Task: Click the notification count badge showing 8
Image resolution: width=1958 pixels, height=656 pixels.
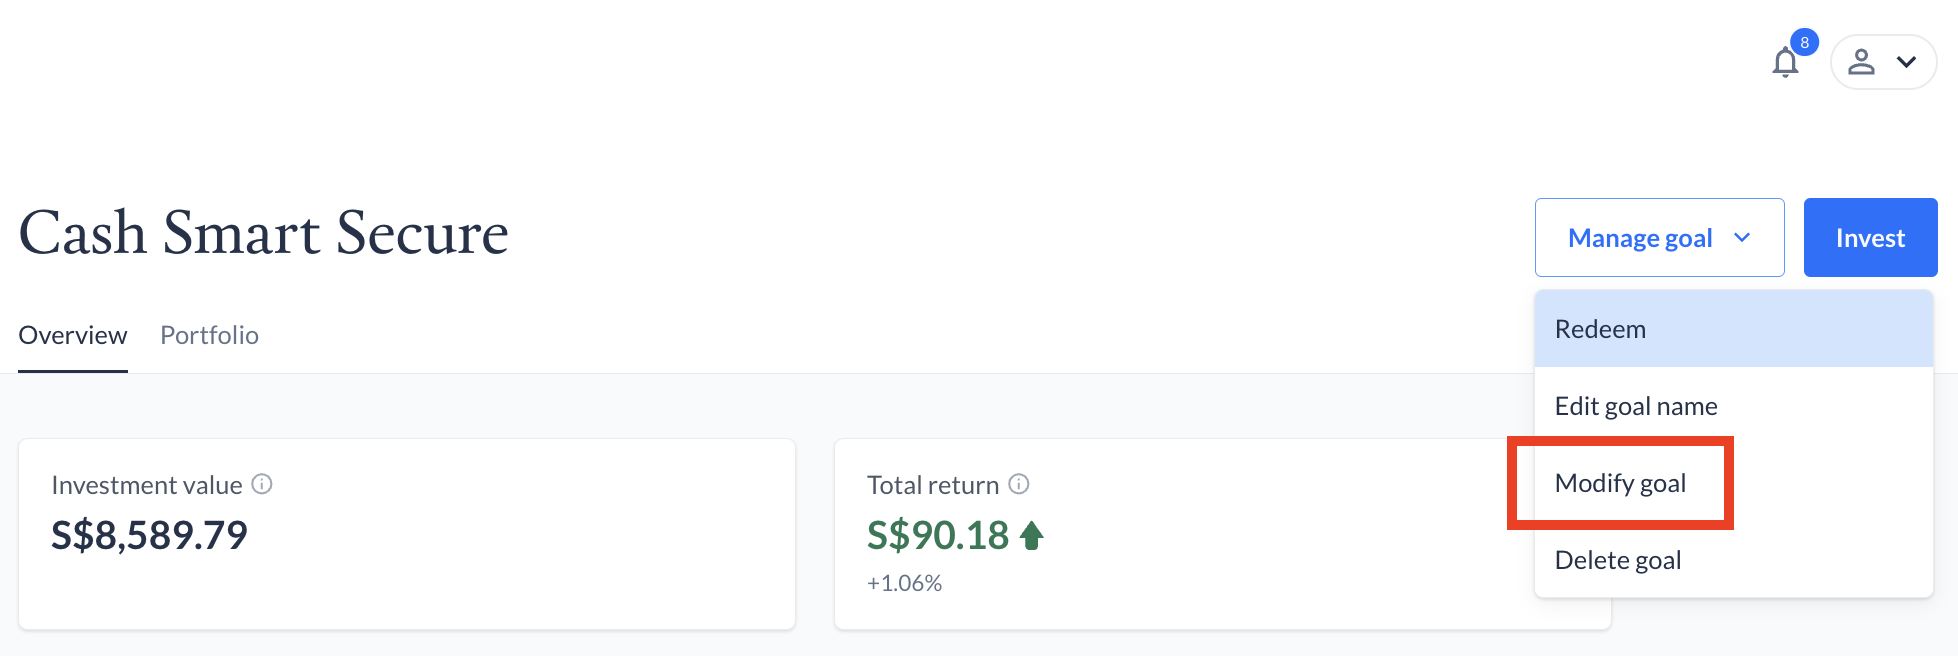Action: click(x=1804, y=42)
